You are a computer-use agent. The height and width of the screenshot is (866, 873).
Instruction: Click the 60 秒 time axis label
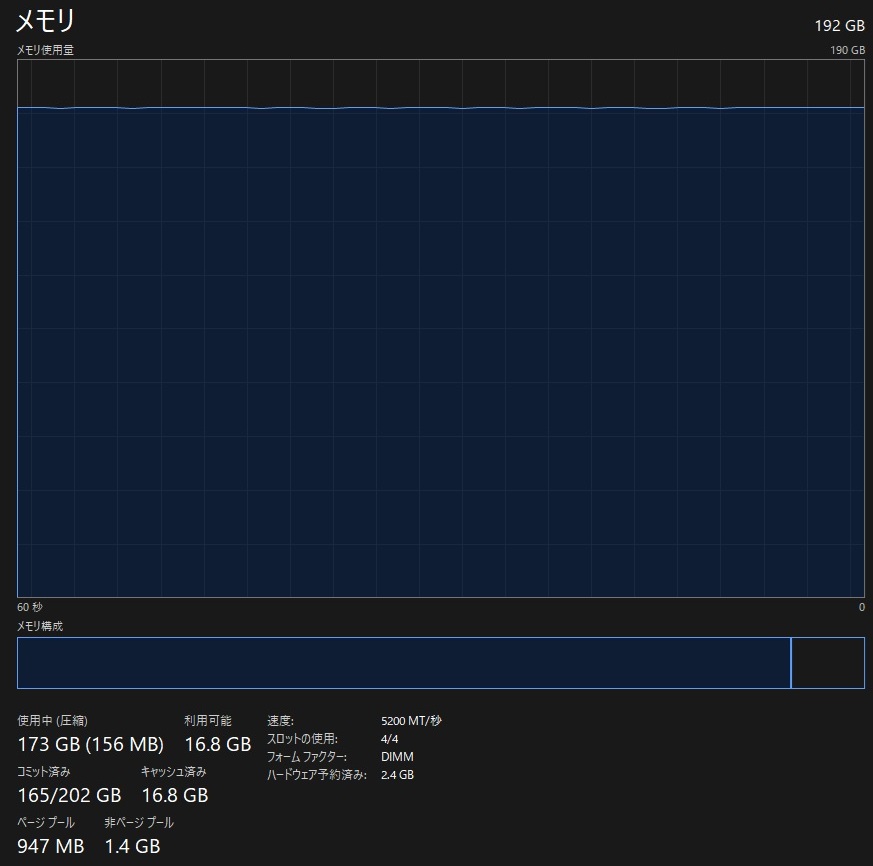tap(30, 607)
